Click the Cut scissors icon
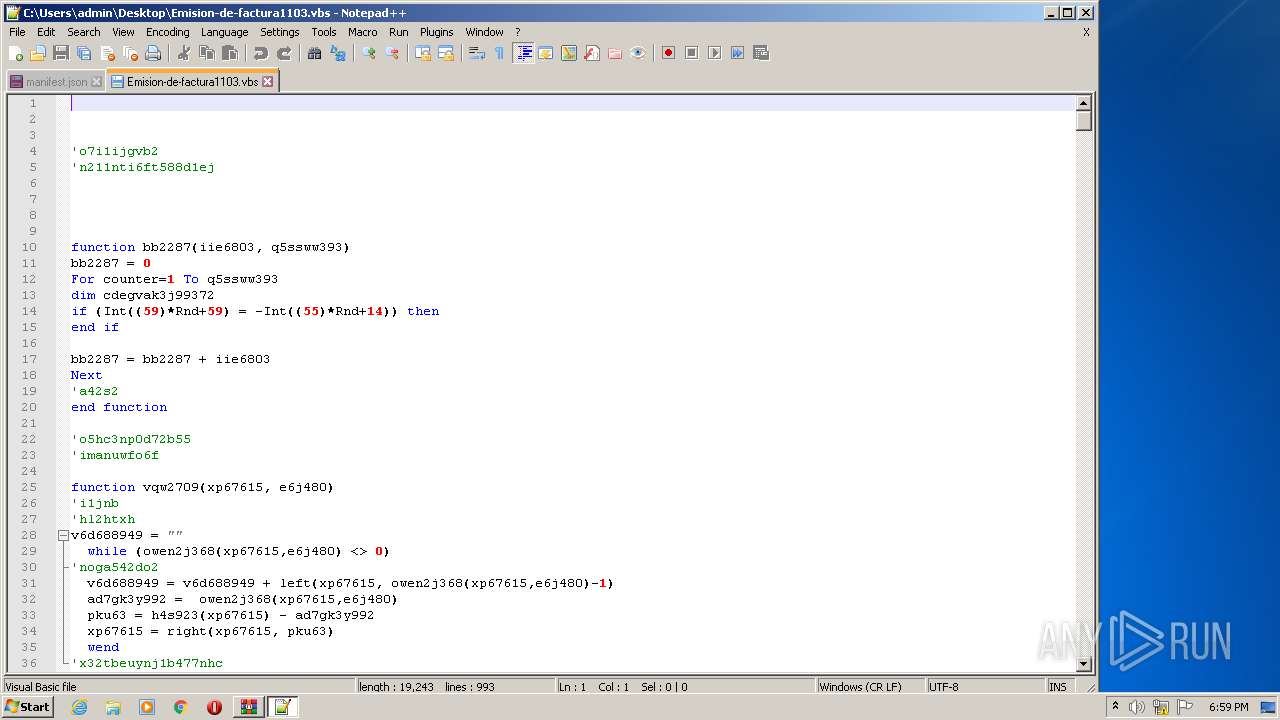 coord(184,53)
